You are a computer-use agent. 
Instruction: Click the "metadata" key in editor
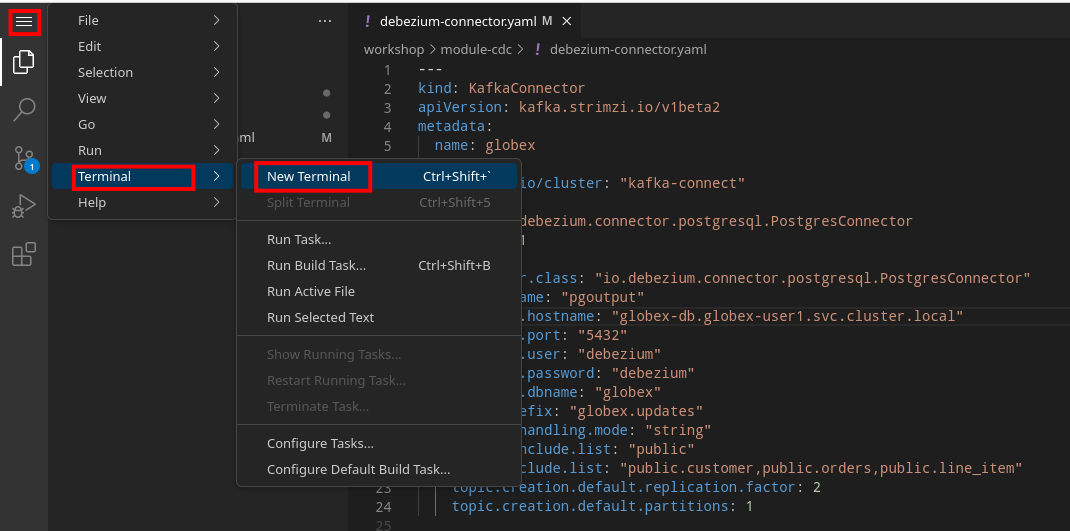click(452, 126)
